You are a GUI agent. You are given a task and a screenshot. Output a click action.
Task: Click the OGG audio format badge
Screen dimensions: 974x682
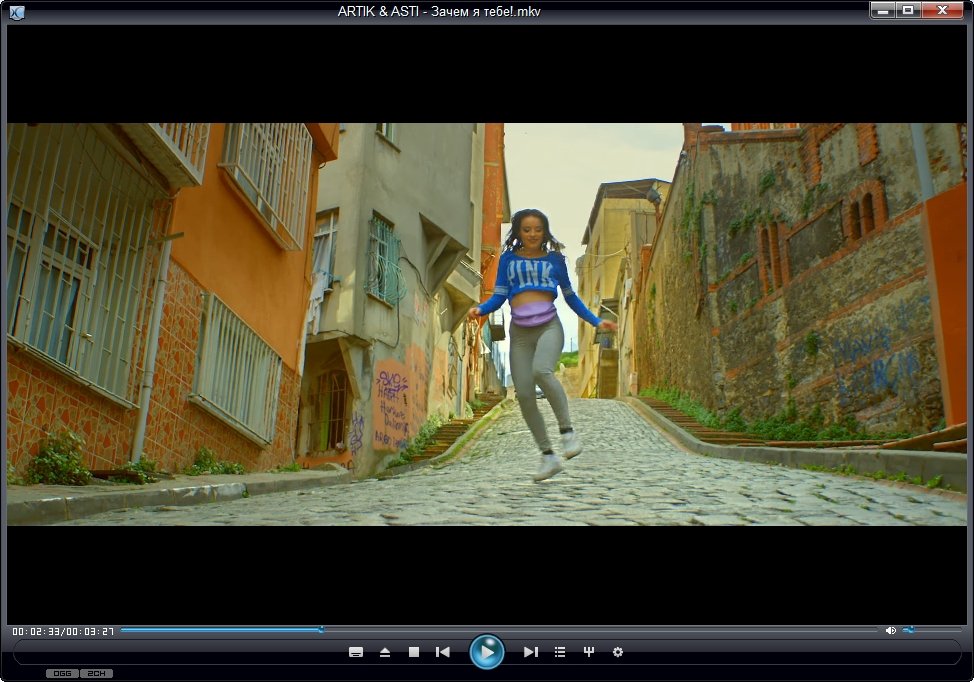62,673
